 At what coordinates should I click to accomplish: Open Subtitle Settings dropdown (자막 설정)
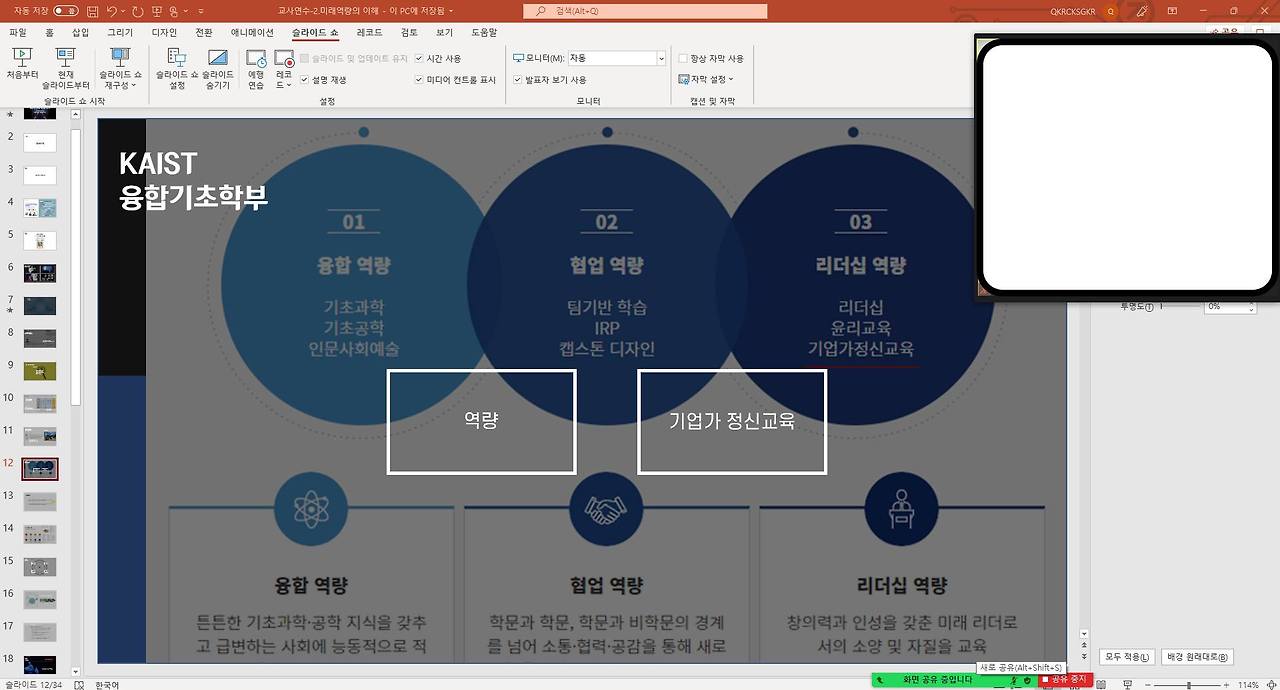[x=706, y=79]
